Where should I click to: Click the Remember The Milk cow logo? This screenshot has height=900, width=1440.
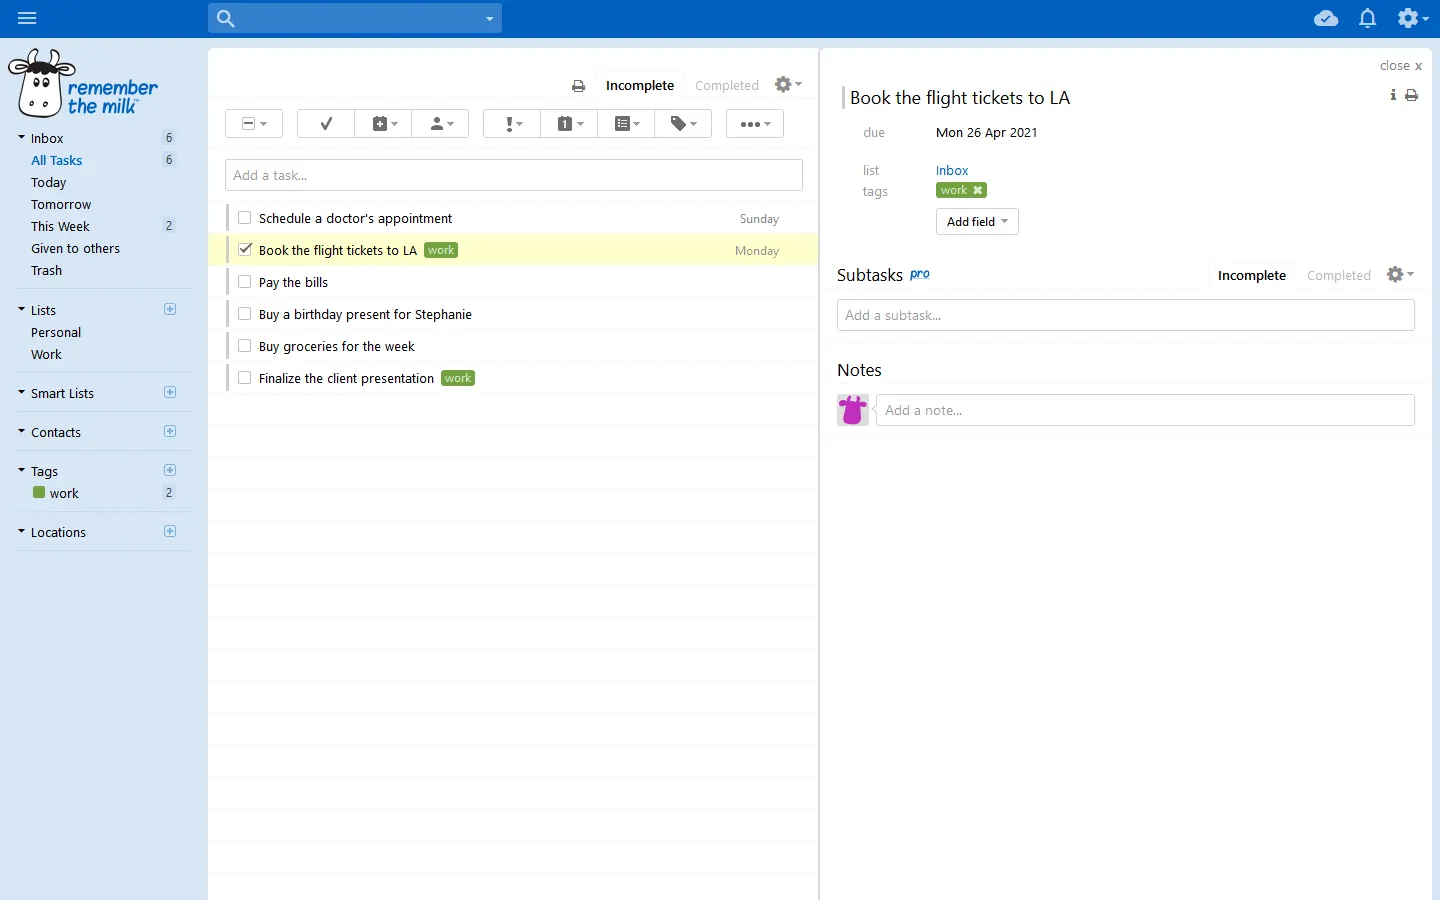(83, 84)
